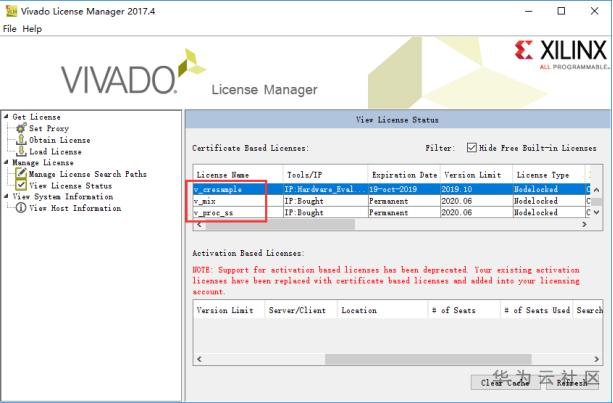613x403 pixels.
Task: Sort by Tools/IP column header
Action: click(x=325, y=175)
